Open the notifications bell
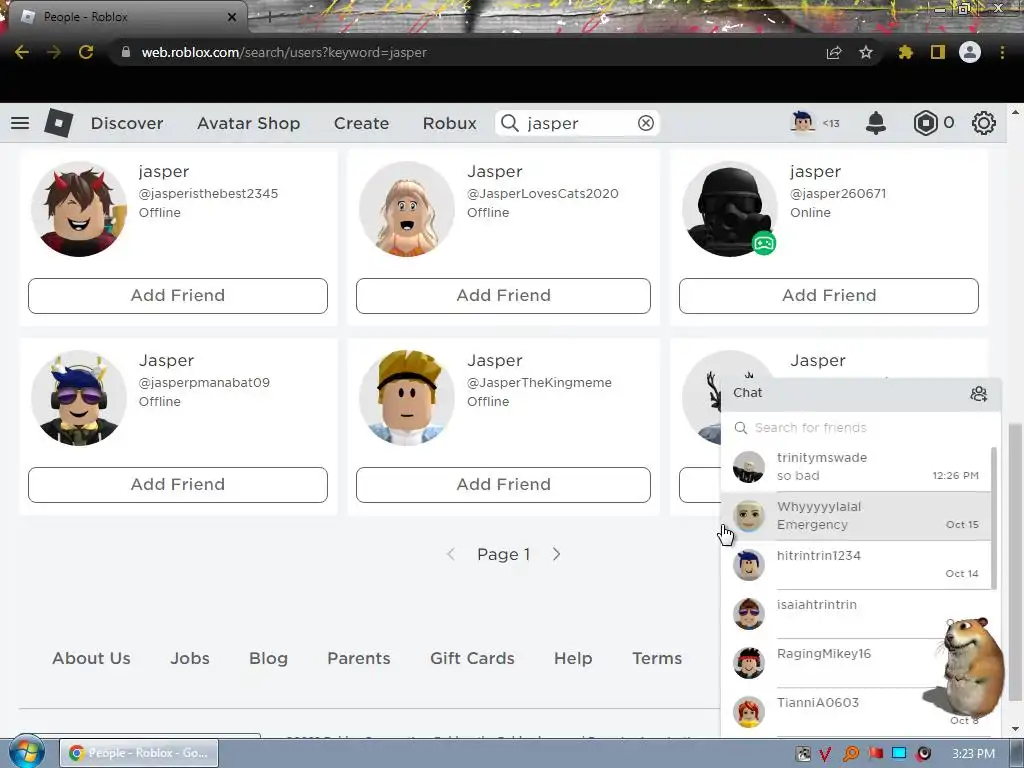 [x=876, y=123]
